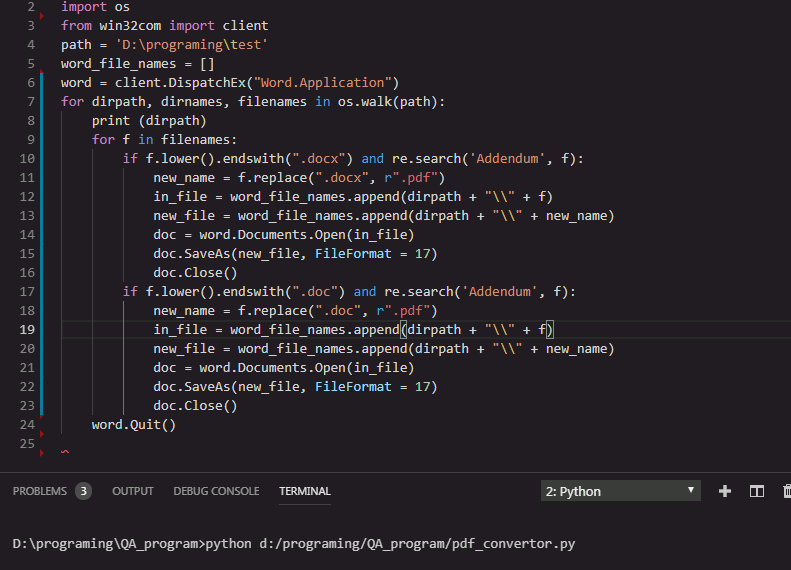Click line number 7 in the gutter
This screenshot has width=791, height=570.
pyautogui.click(x=31, y=102)
